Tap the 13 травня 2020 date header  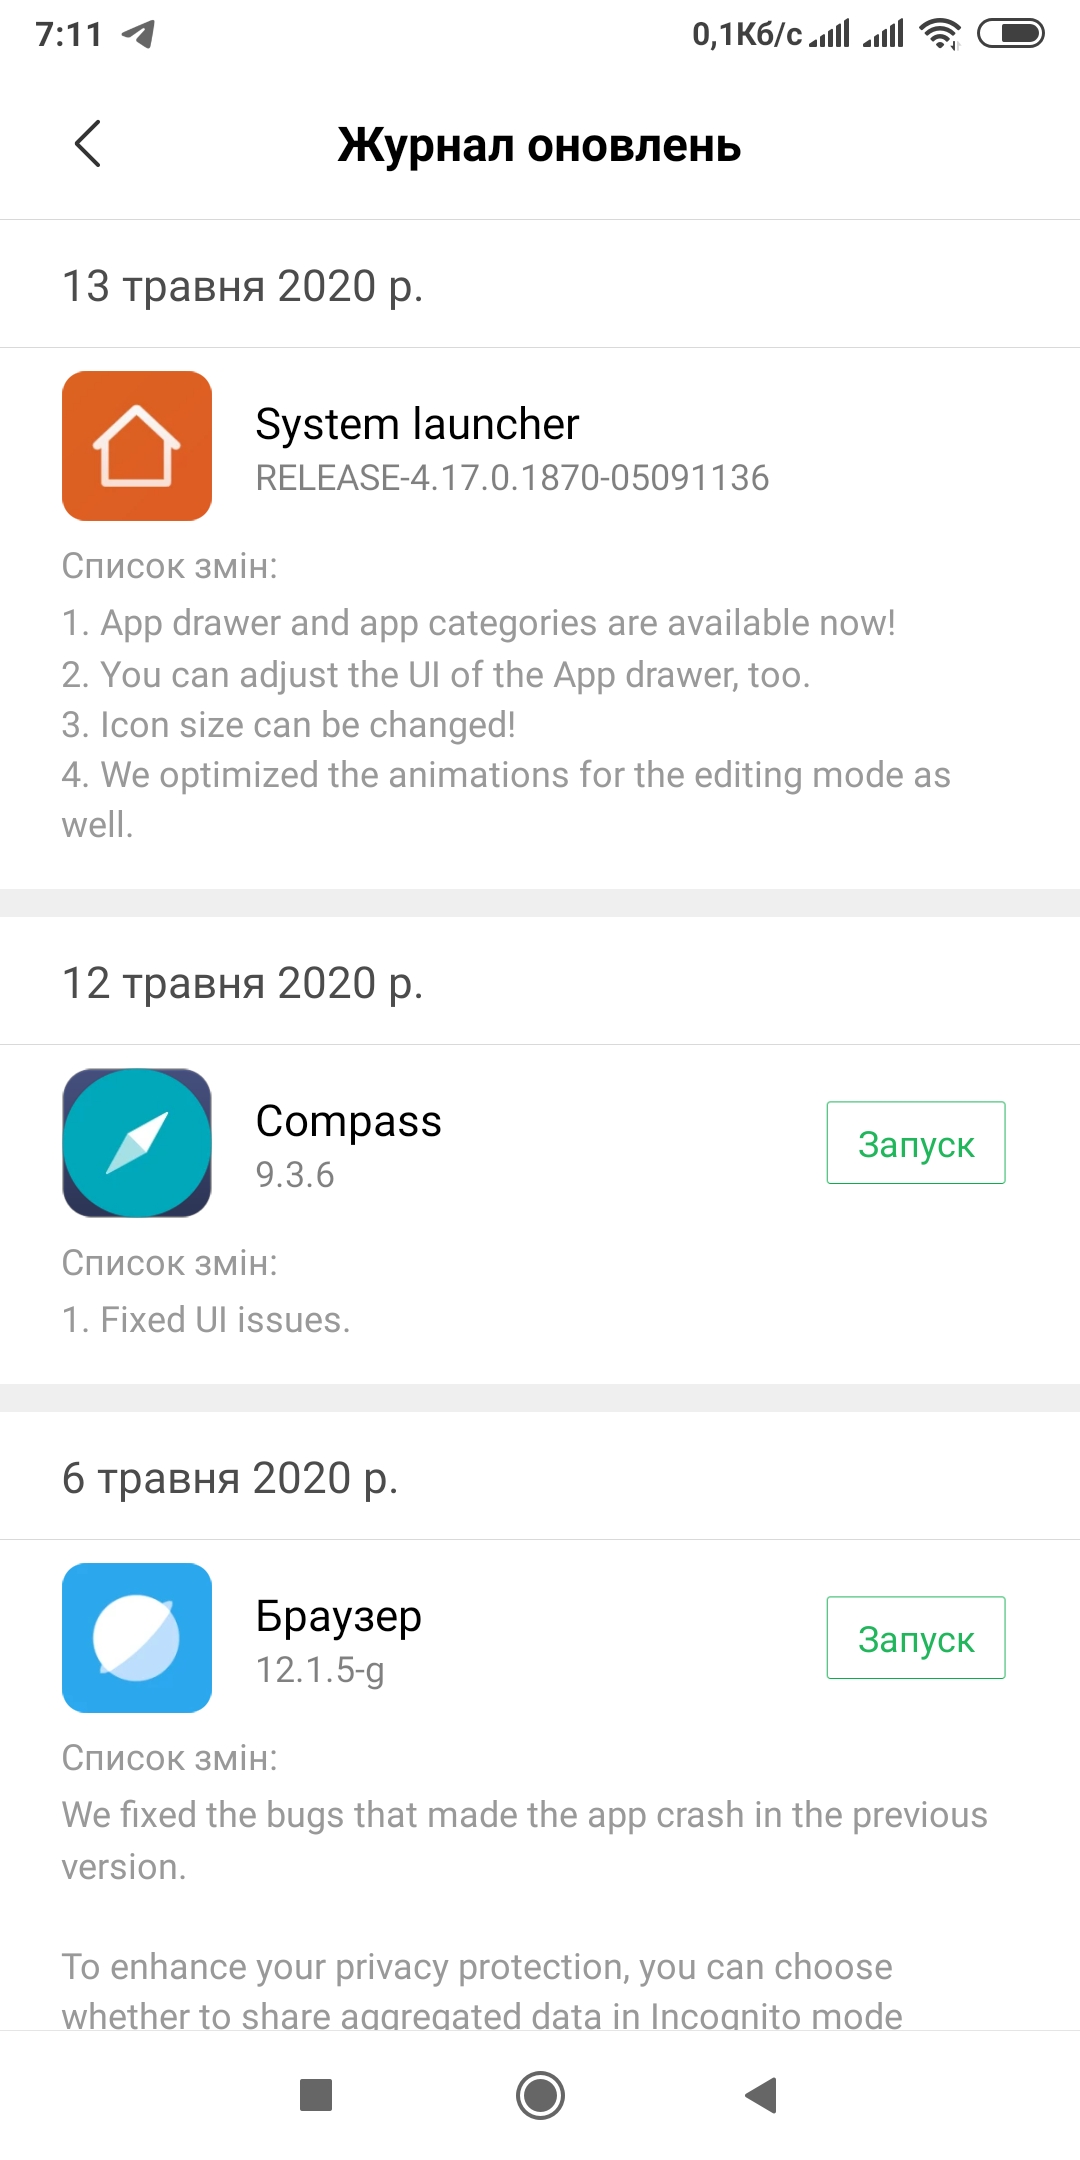click(243, 286)
